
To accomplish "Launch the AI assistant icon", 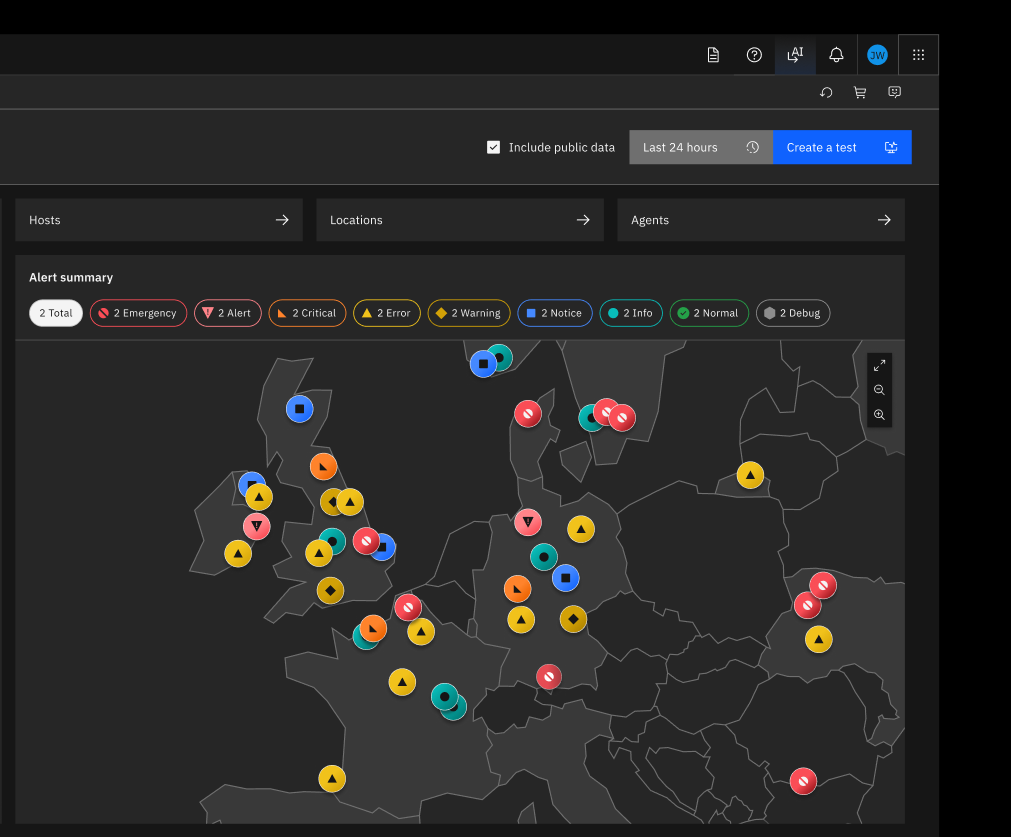I will [x=795, y=55].
